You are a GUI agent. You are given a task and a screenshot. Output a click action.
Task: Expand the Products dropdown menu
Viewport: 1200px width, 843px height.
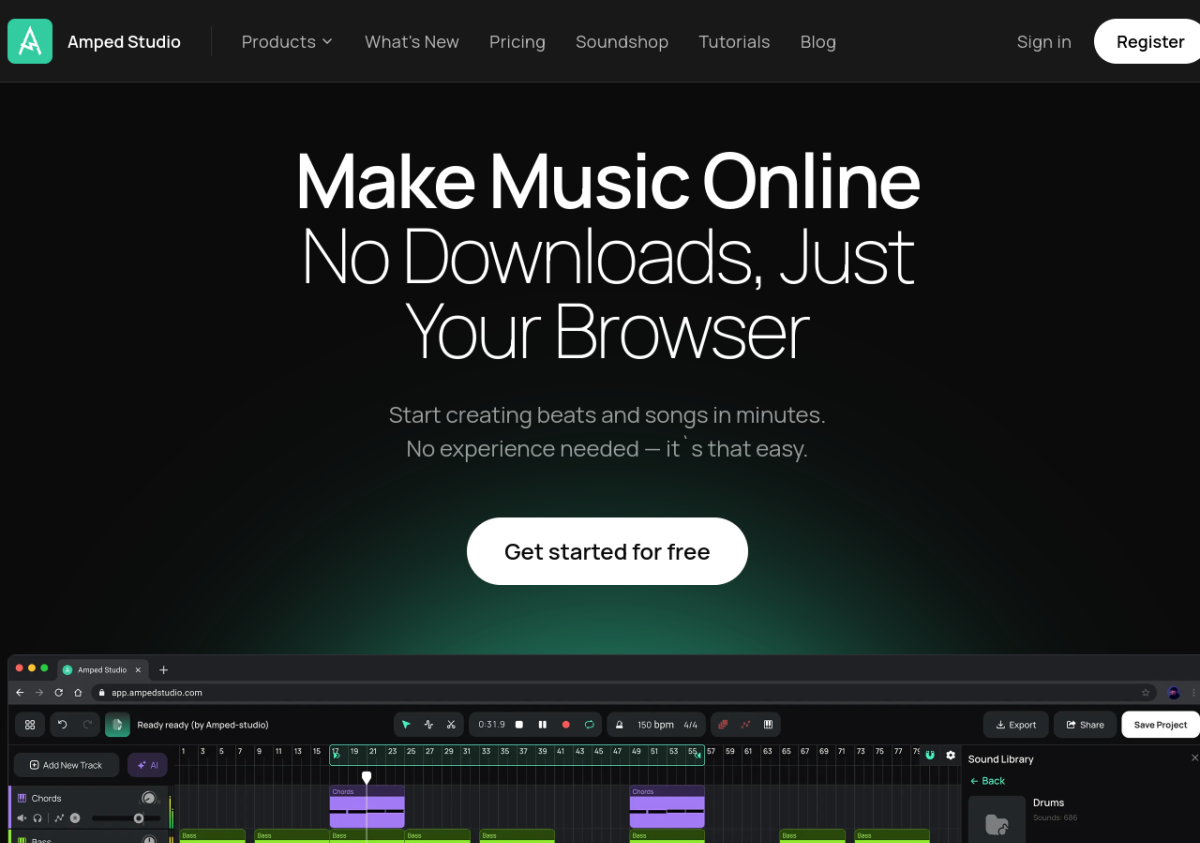[287, 42]
